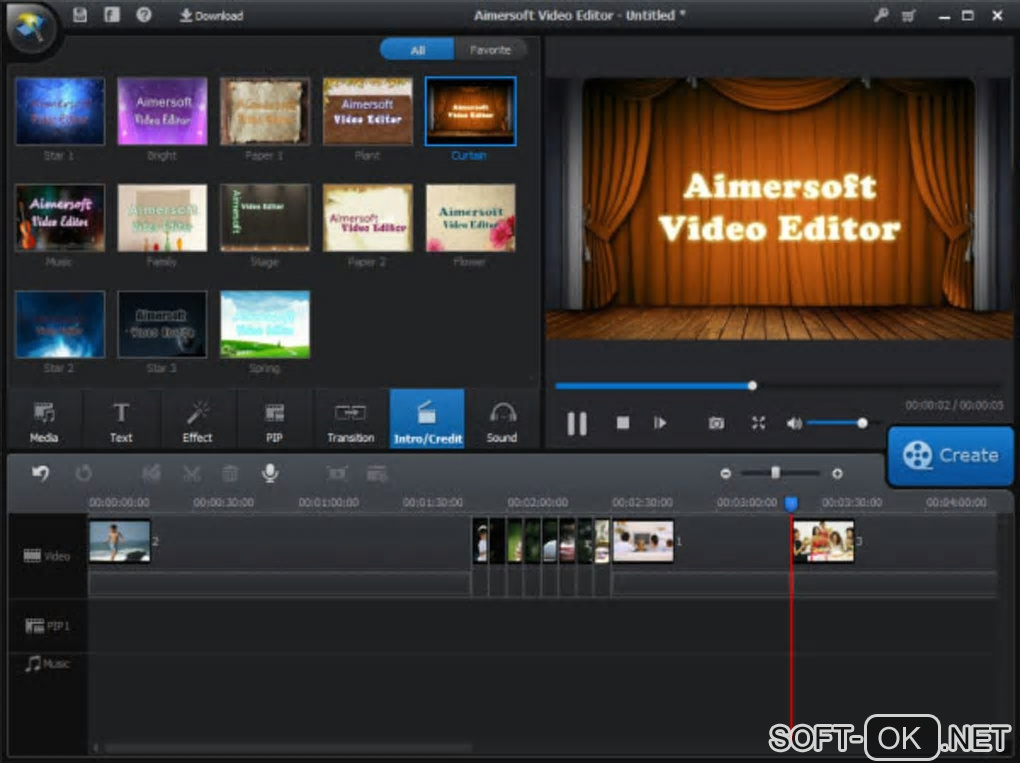Select the Spring intro template thumbnail

265,324
